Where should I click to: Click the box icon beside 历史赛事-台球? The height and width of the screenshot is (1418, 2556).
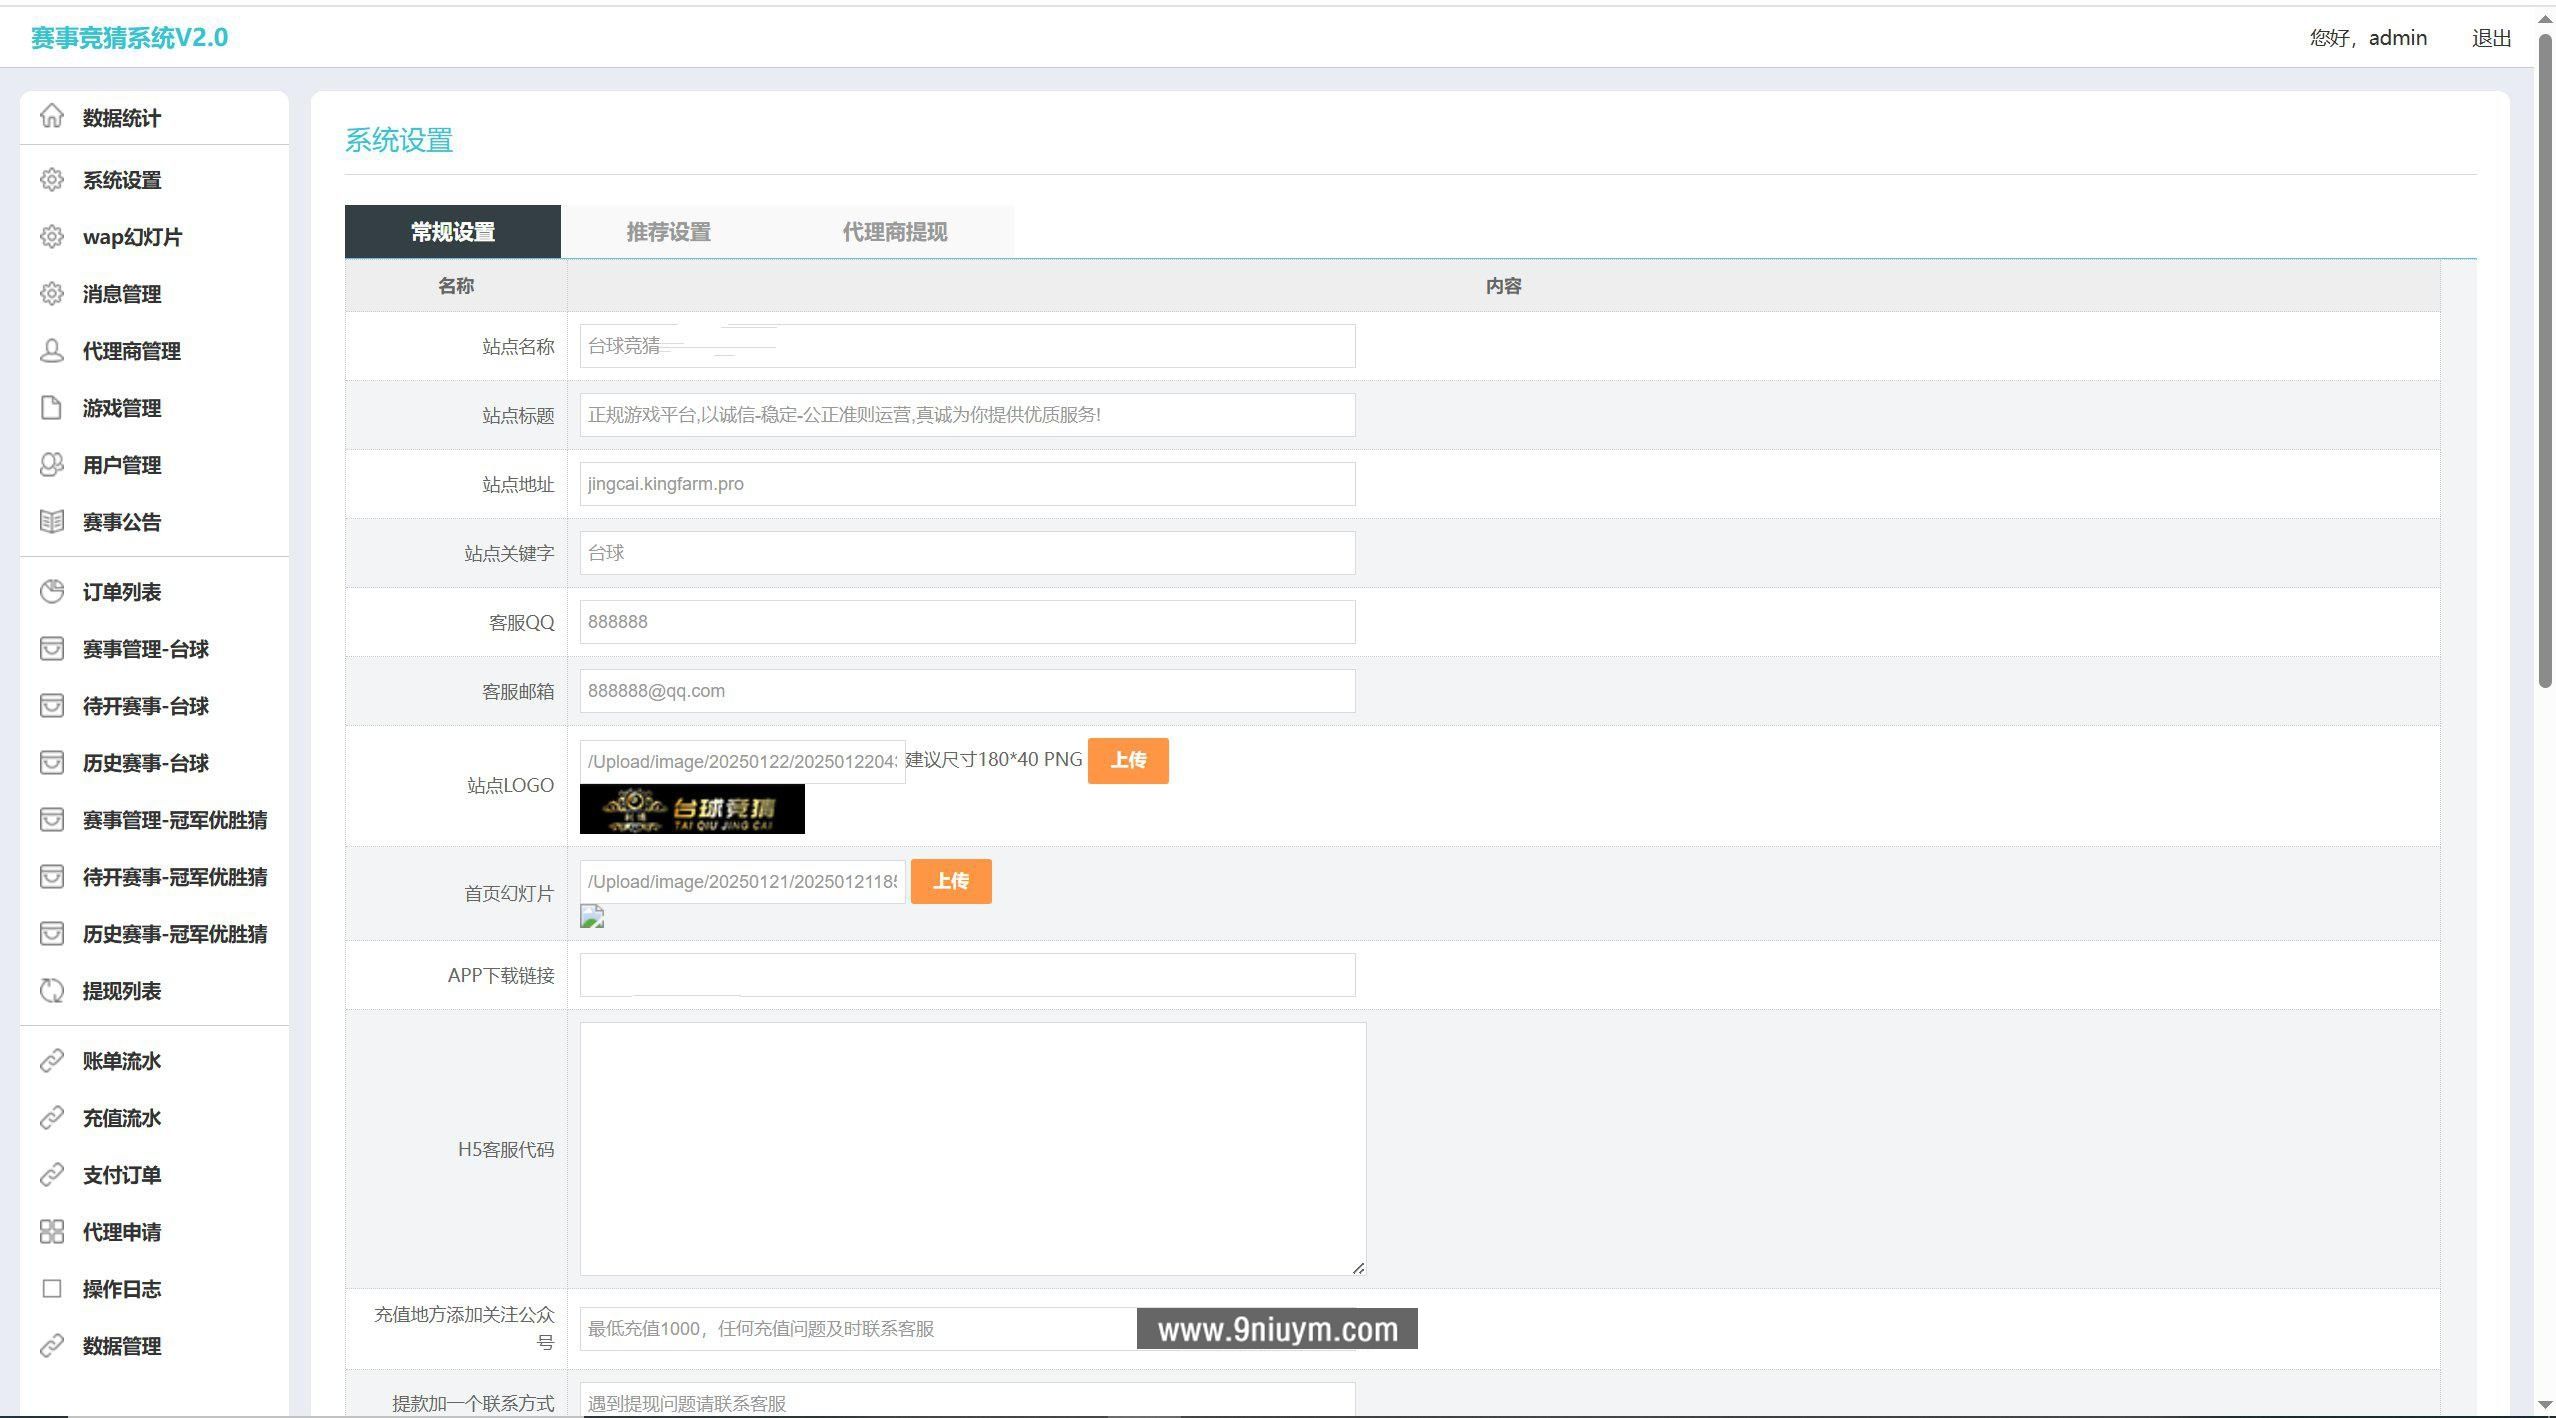pos(52,763)
